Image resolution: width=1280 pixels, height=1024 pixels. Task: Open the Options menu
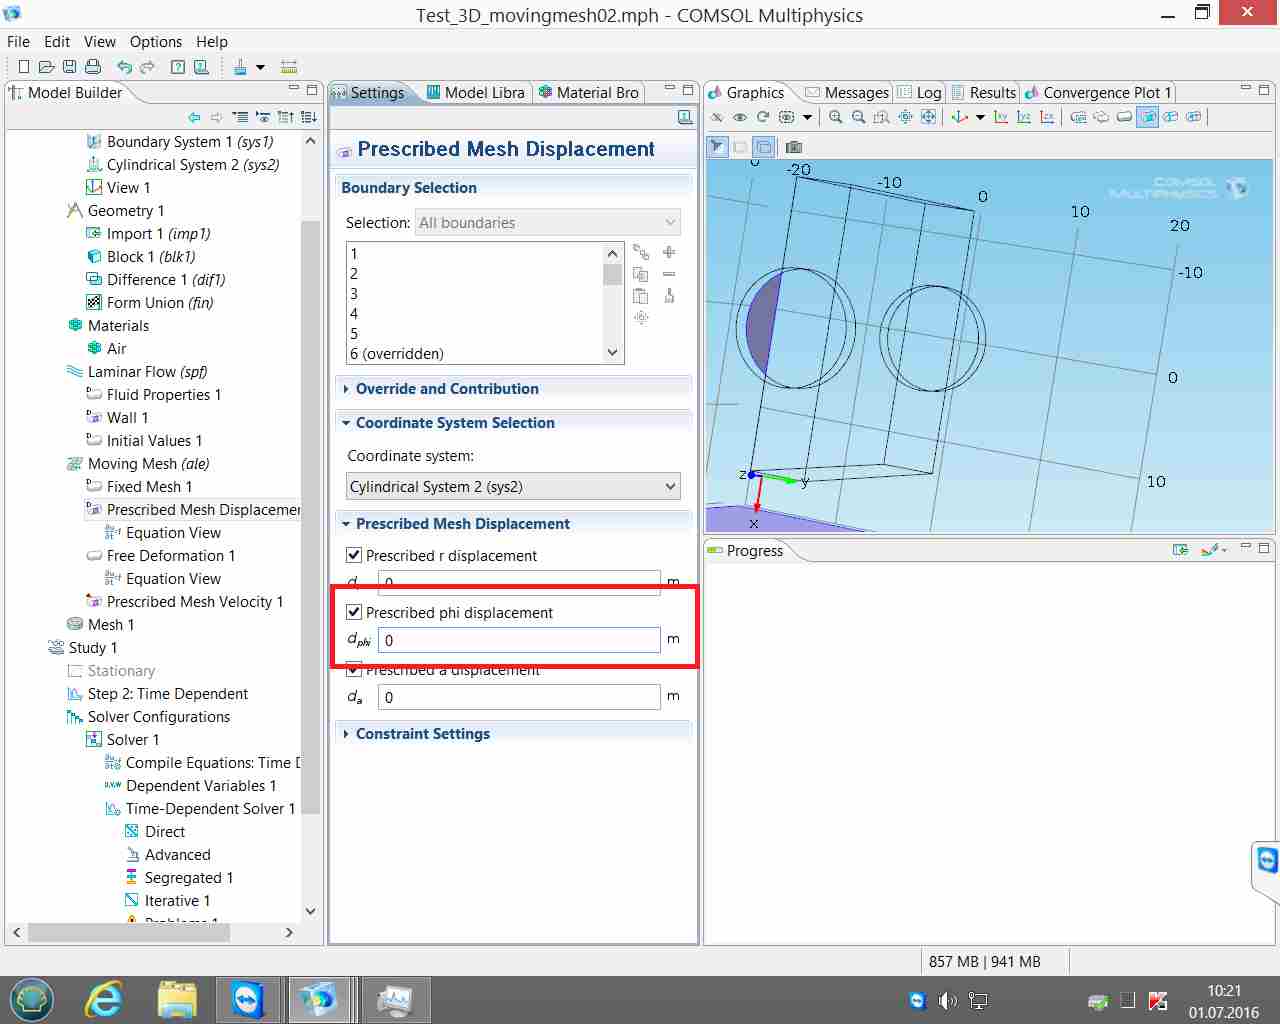156,42
